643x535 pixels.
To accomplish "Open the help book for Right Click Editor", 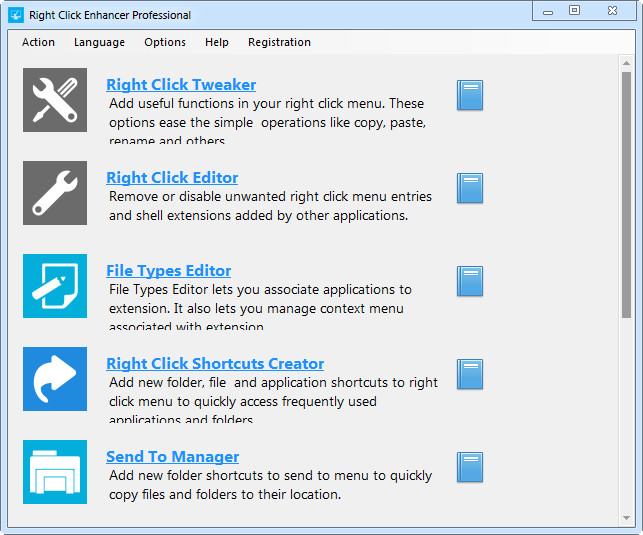I will pos(470,188).
